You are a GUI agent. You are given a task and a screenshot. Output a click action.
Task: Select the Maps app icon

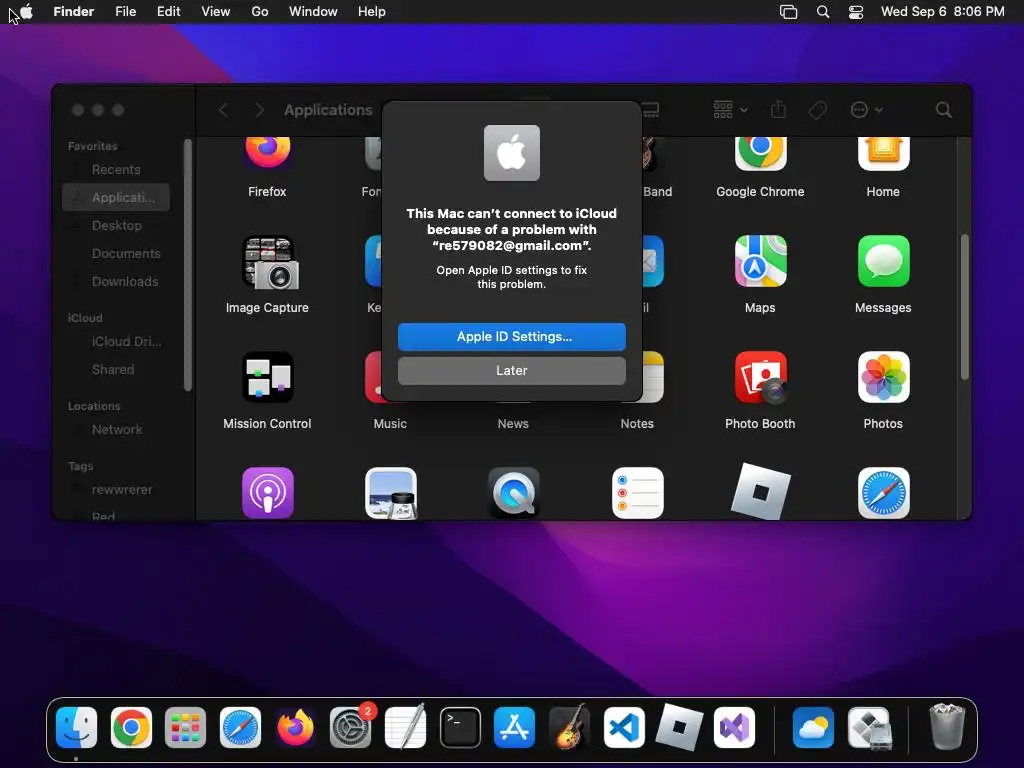coord(760,261)
